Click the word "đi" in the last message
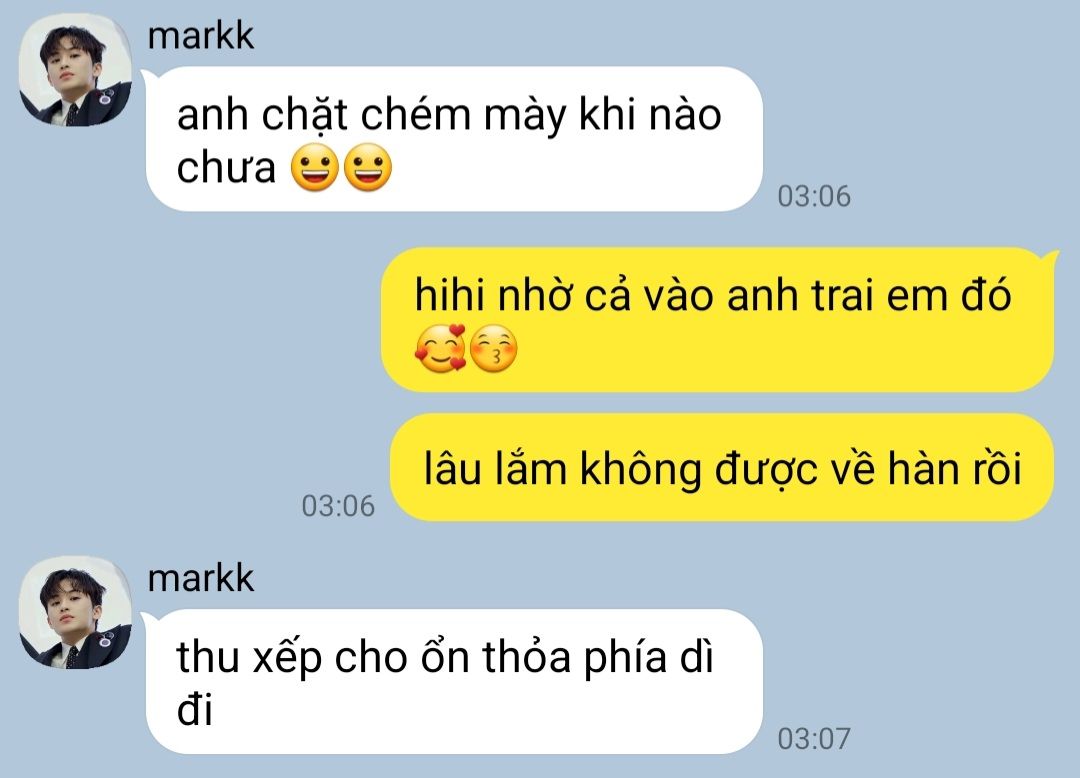This screenshot has height=778, width=1080. tap(194, 709)
